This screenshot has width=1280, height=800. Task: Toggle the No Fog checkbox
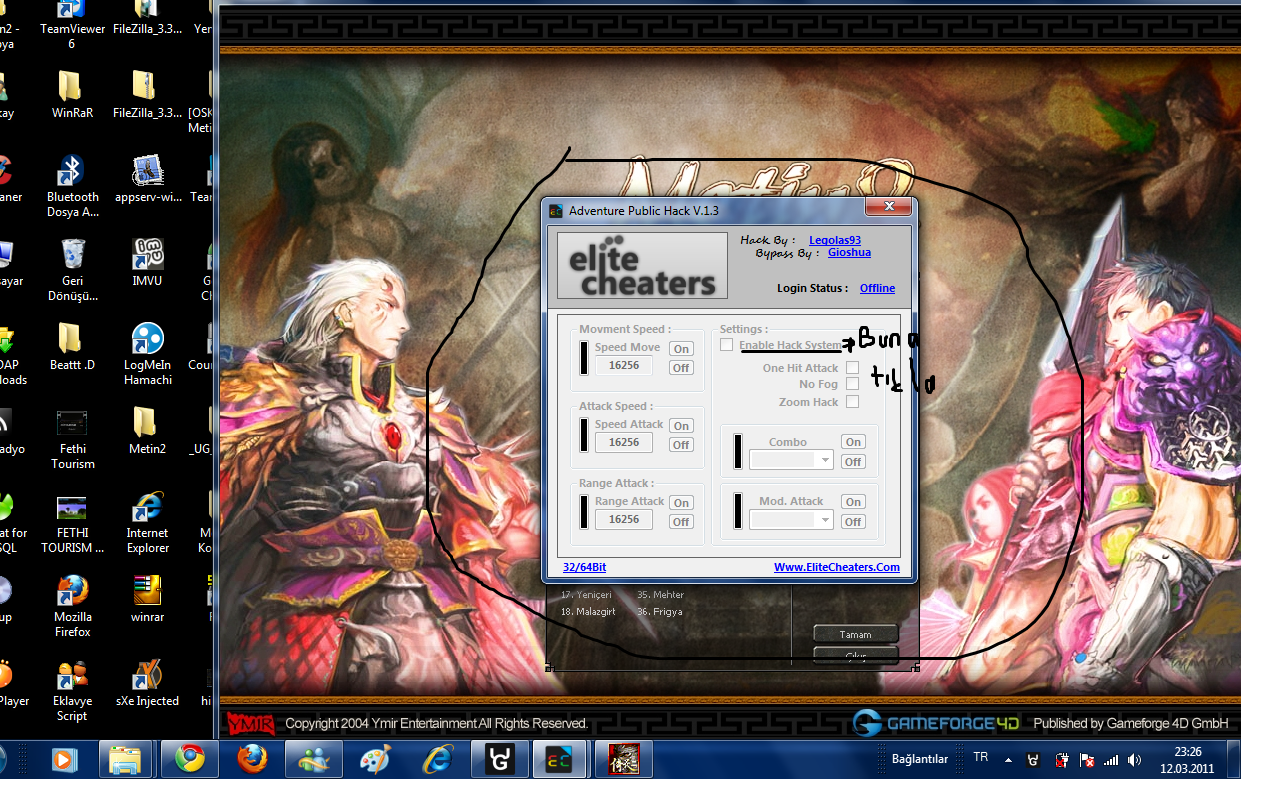coord(852,384)
